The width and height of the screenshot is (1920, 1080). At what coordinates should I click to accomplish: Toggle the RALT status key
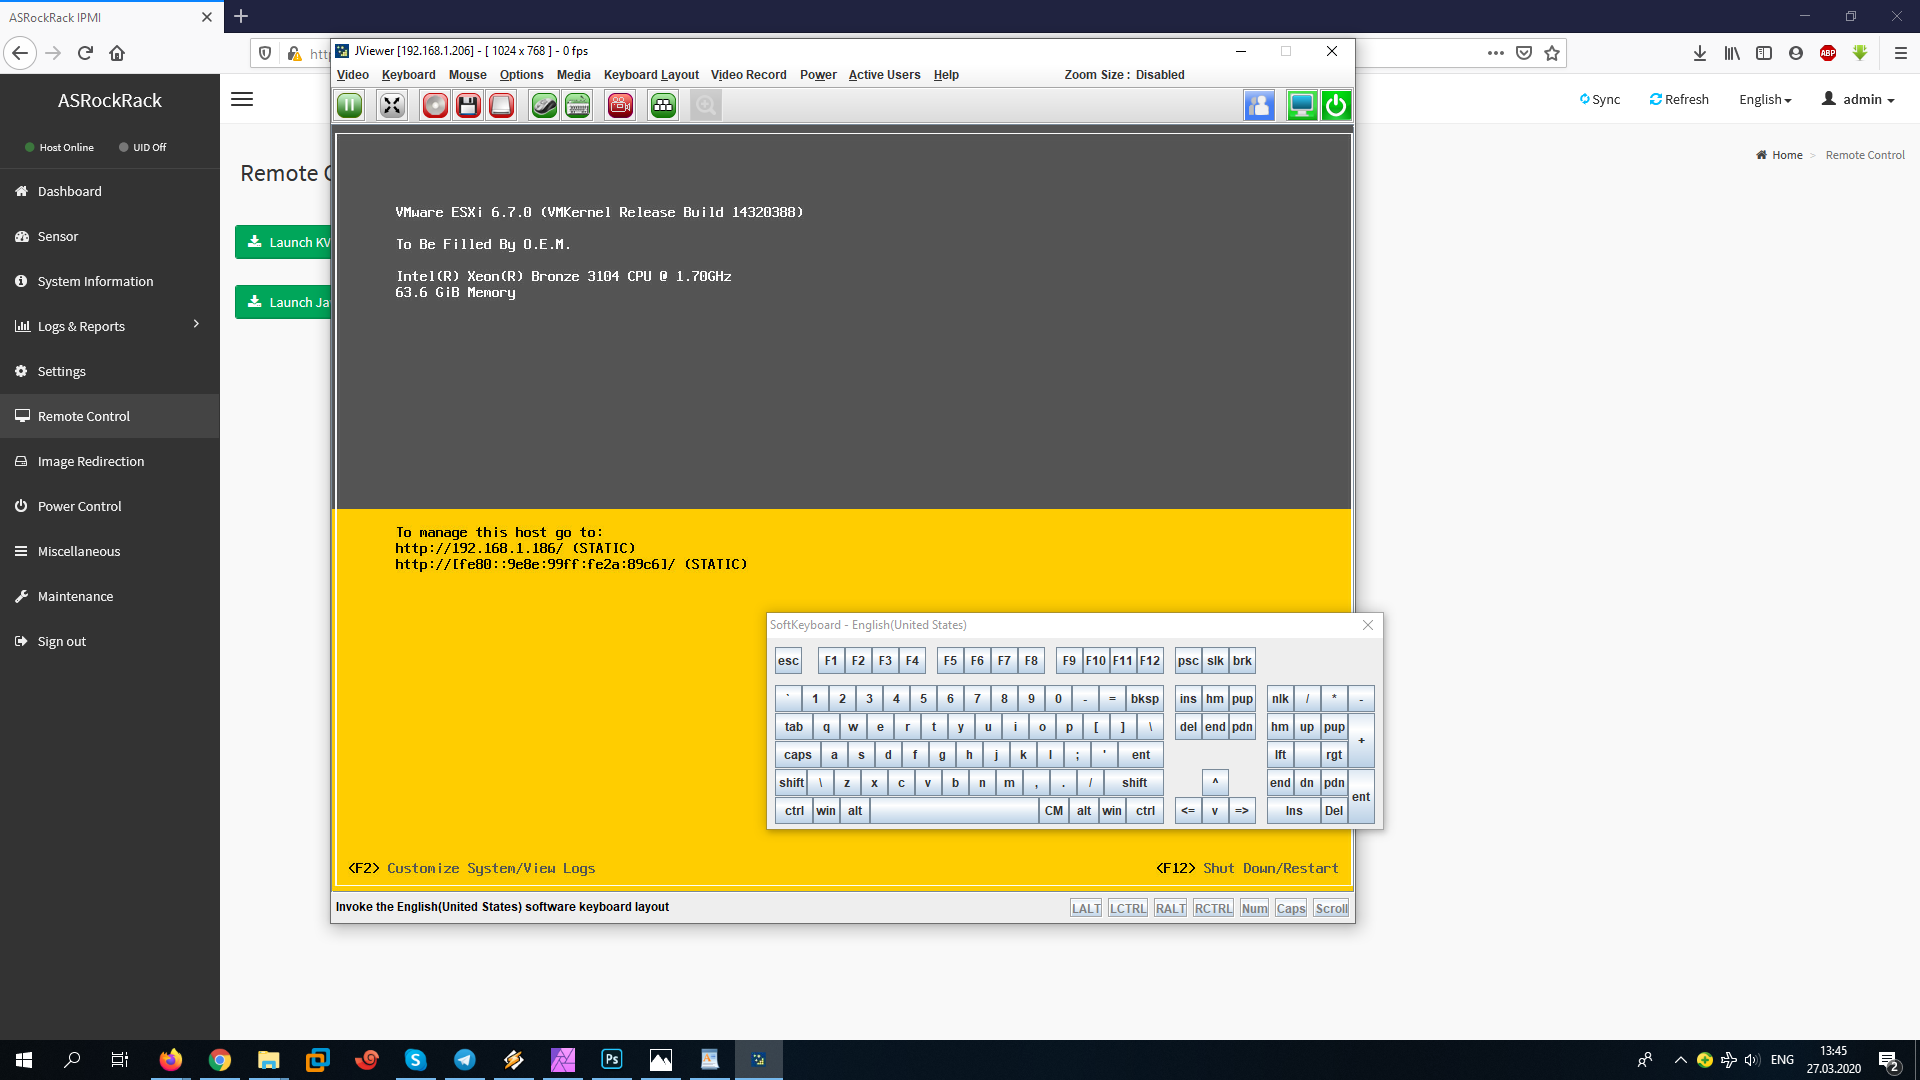(1170, 908)
